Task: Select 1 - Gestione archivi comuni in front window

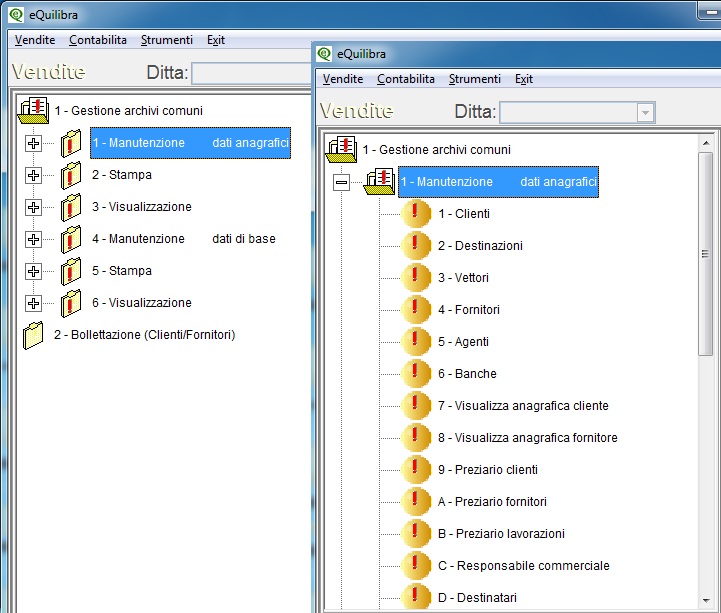Action: pos(436,149)
